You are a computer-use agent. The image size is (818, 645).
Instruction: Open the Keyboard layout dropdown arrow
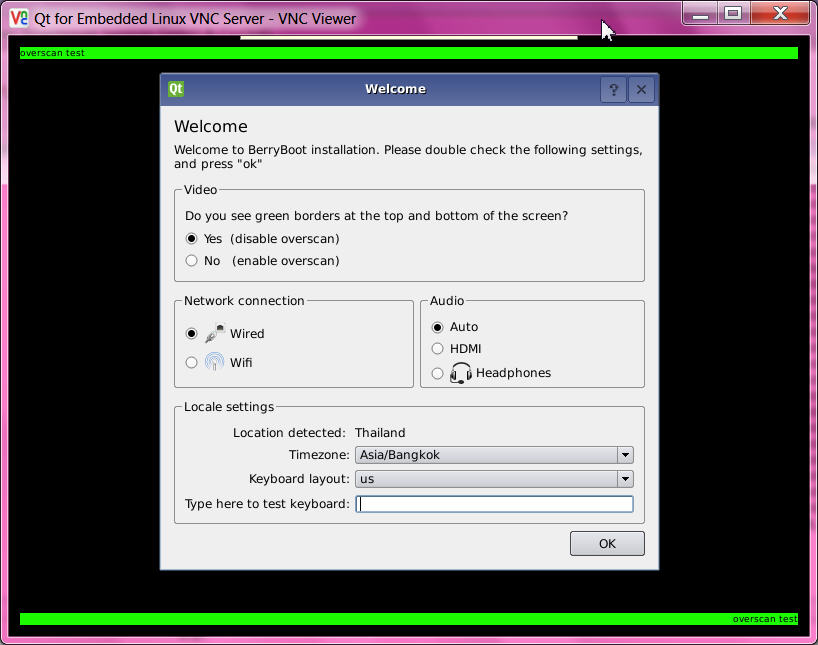click(625, 479)
